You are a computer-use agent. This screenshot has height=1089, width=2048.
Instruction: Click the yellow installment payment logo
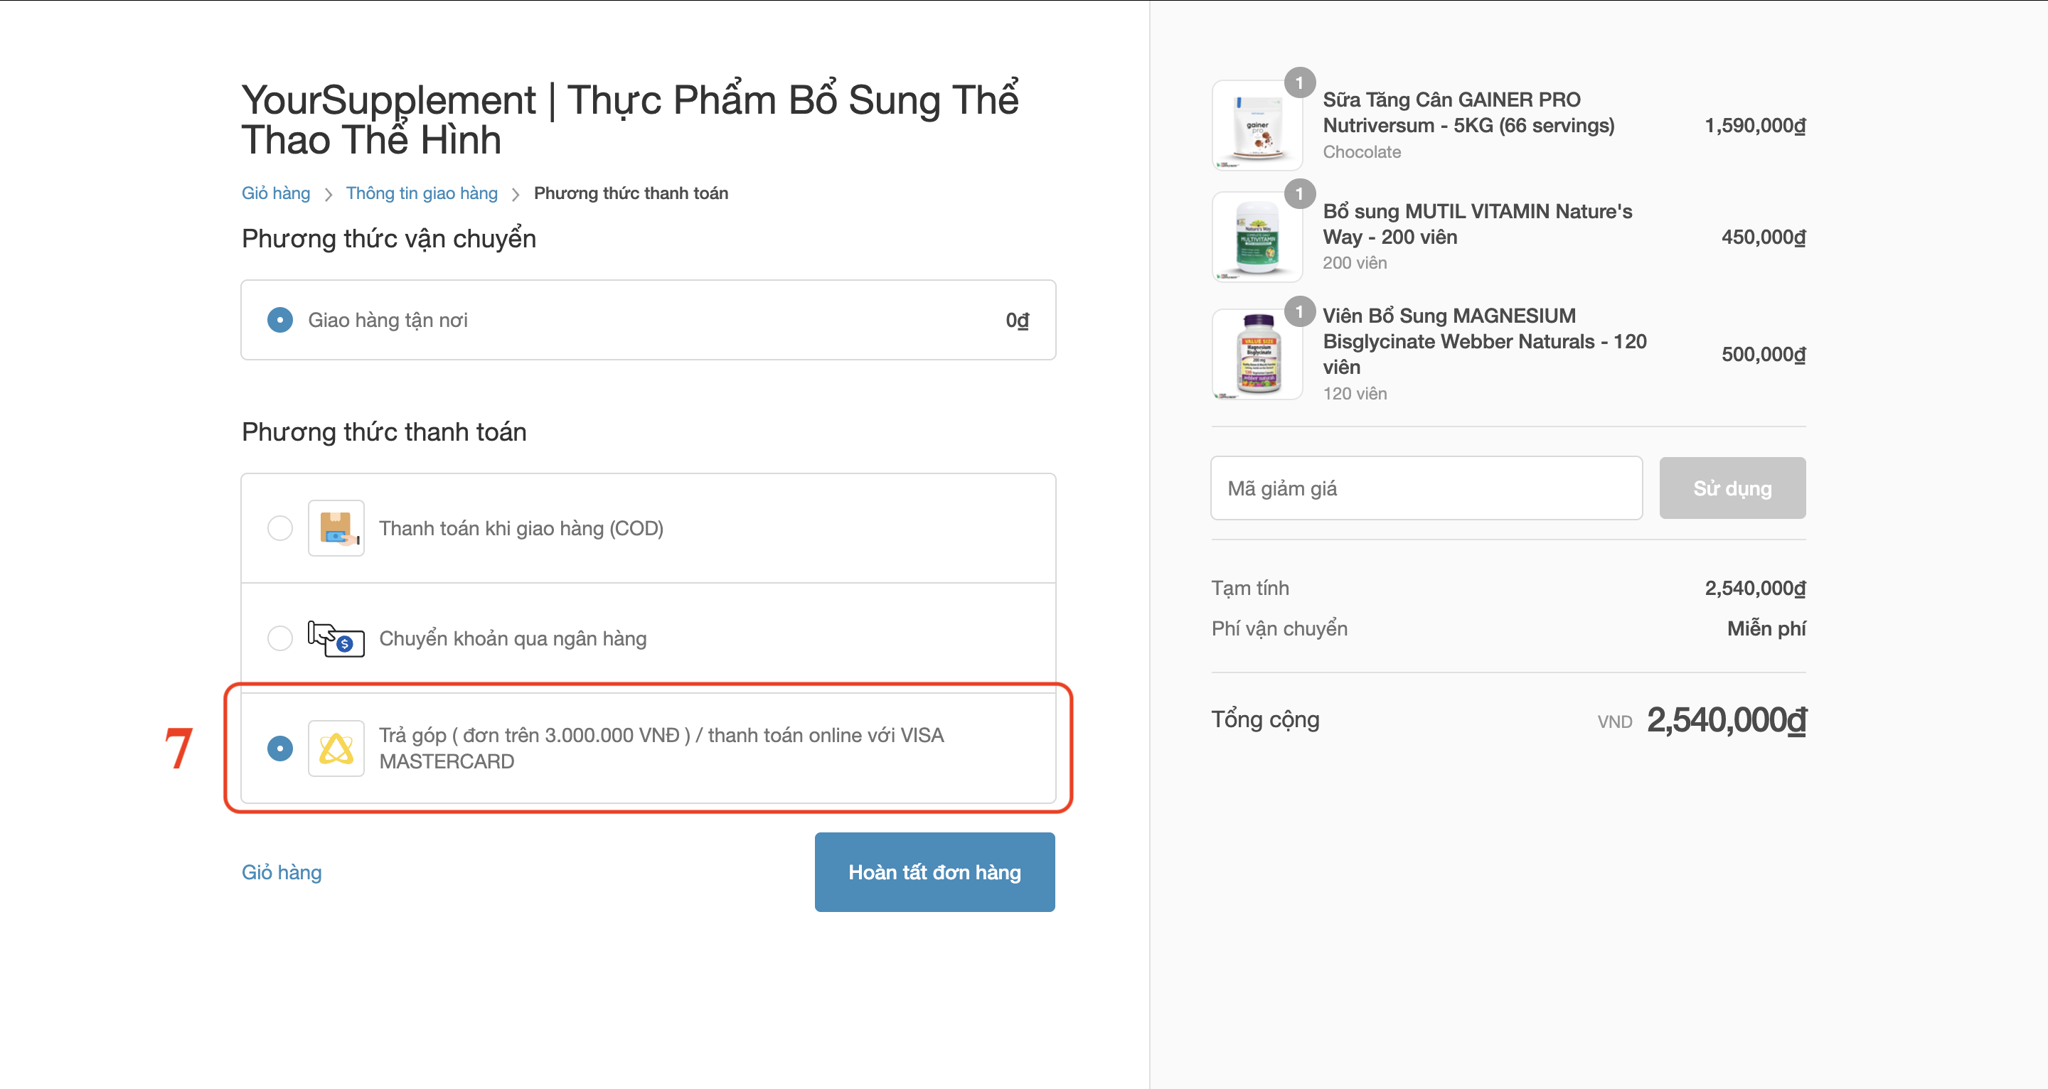coord(336,748)
